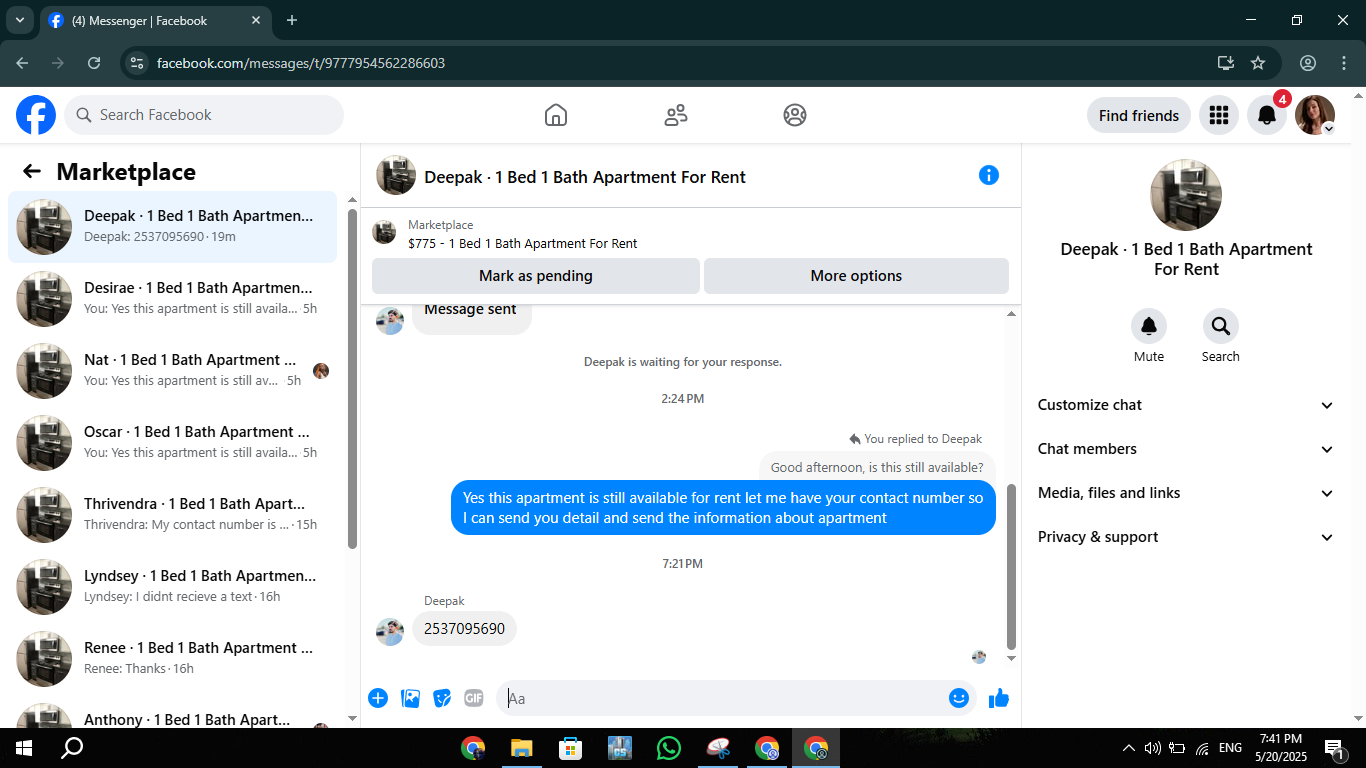Bookmark this page with the star icon
The width and height of the screenshot is (1366, 768).
tap(1258, 63)
